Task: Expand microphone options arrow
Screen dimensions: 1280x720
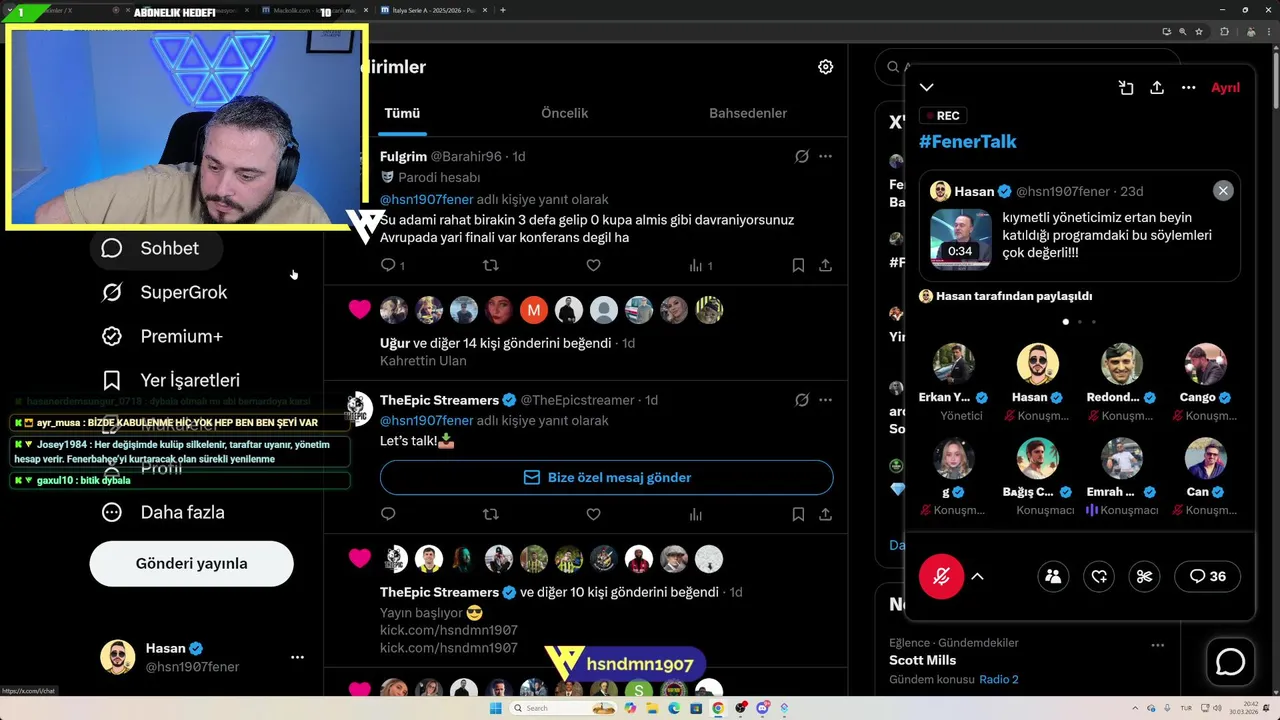Action: tap(977, 576)
